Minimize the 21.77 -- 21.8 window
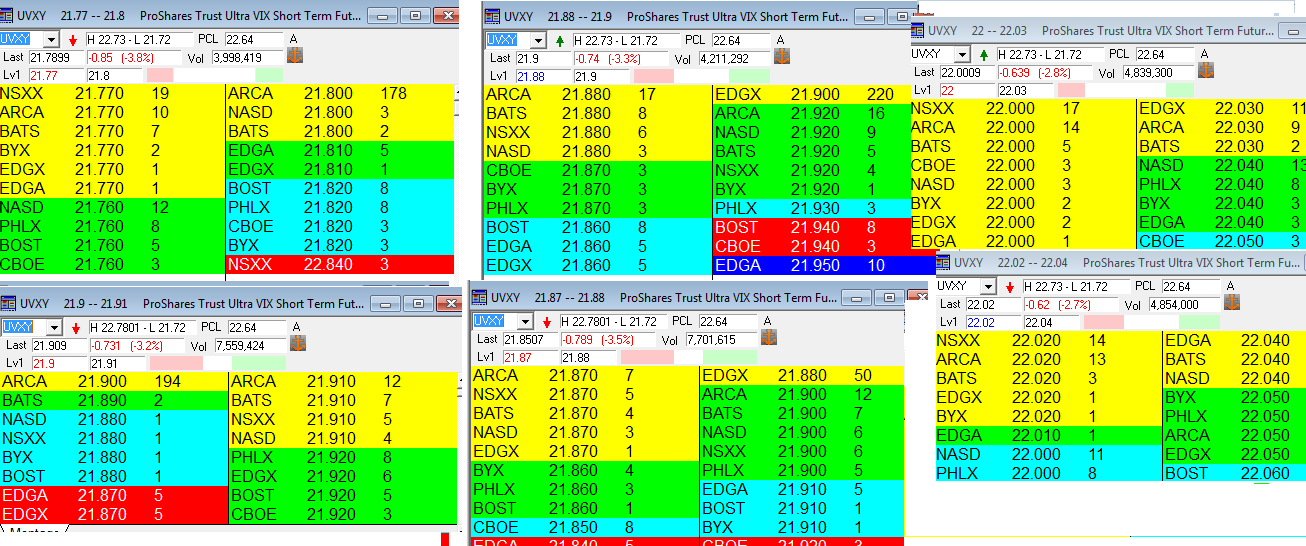1306x546 pixels. (x=383, y=16)
